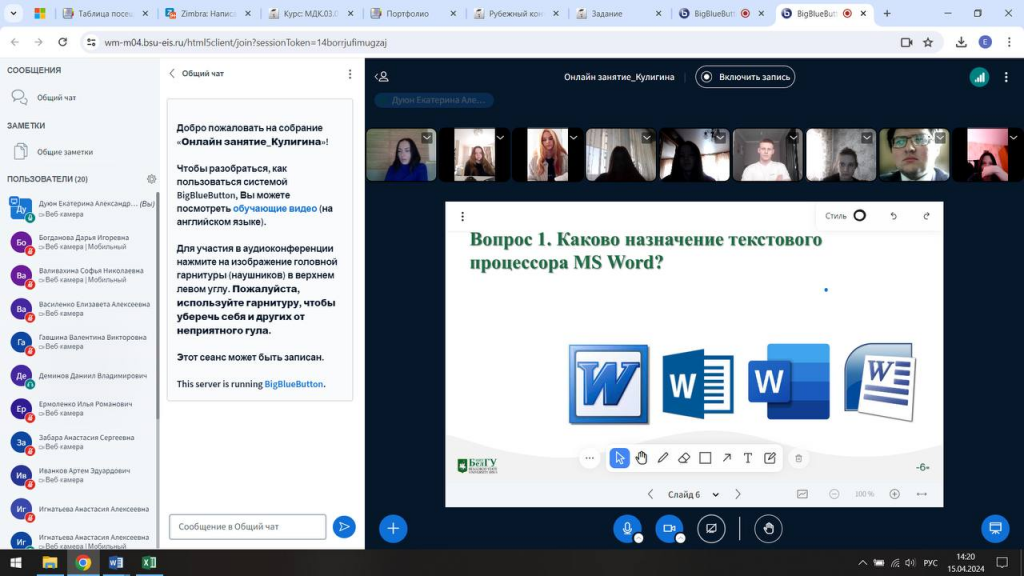This screenshot has width=1024, height=576.
Task: Open File Explorer from the taskbar
Action: (50, 563)
